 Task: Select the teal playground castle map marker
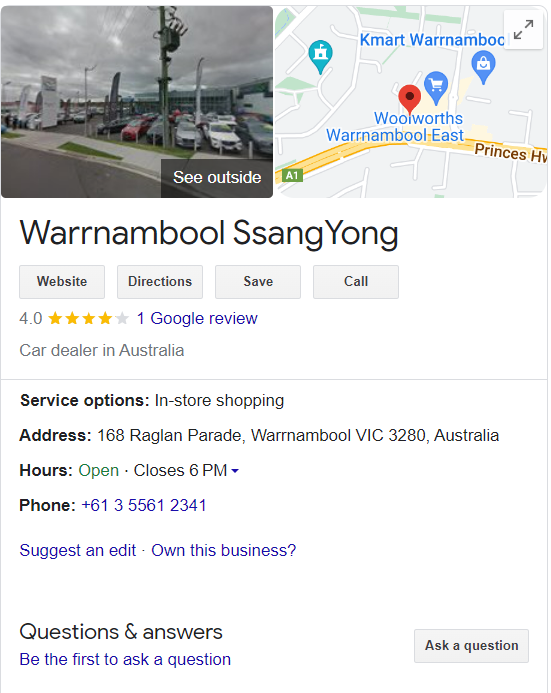tap(320, 56)
